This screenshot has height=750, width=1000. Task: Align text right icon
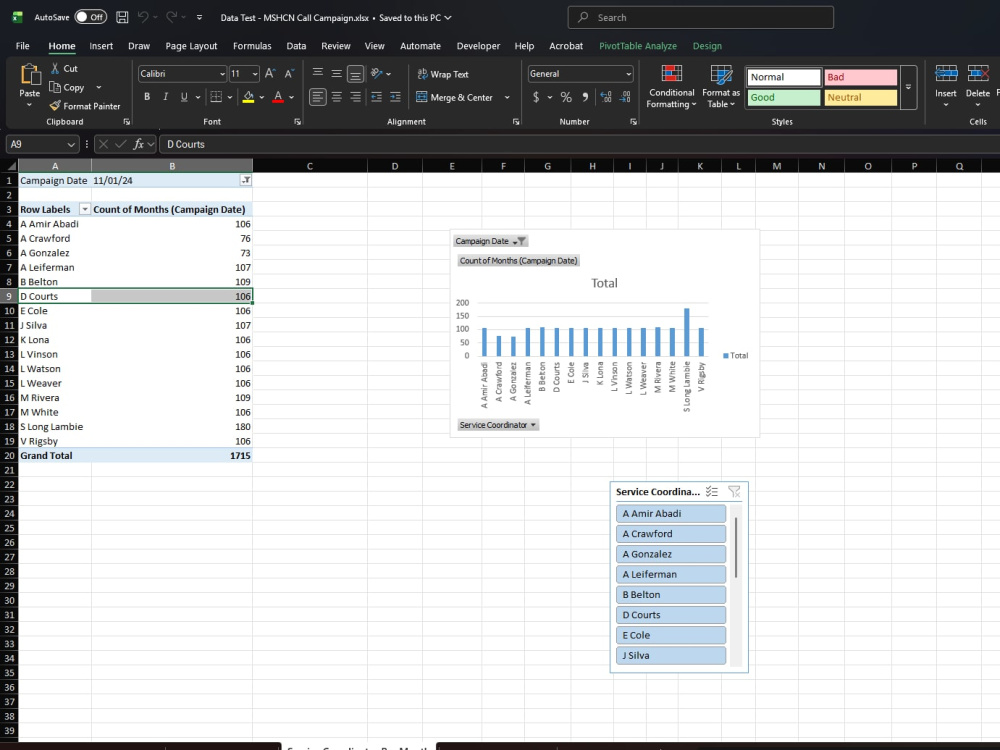click(x=355, y=97)
